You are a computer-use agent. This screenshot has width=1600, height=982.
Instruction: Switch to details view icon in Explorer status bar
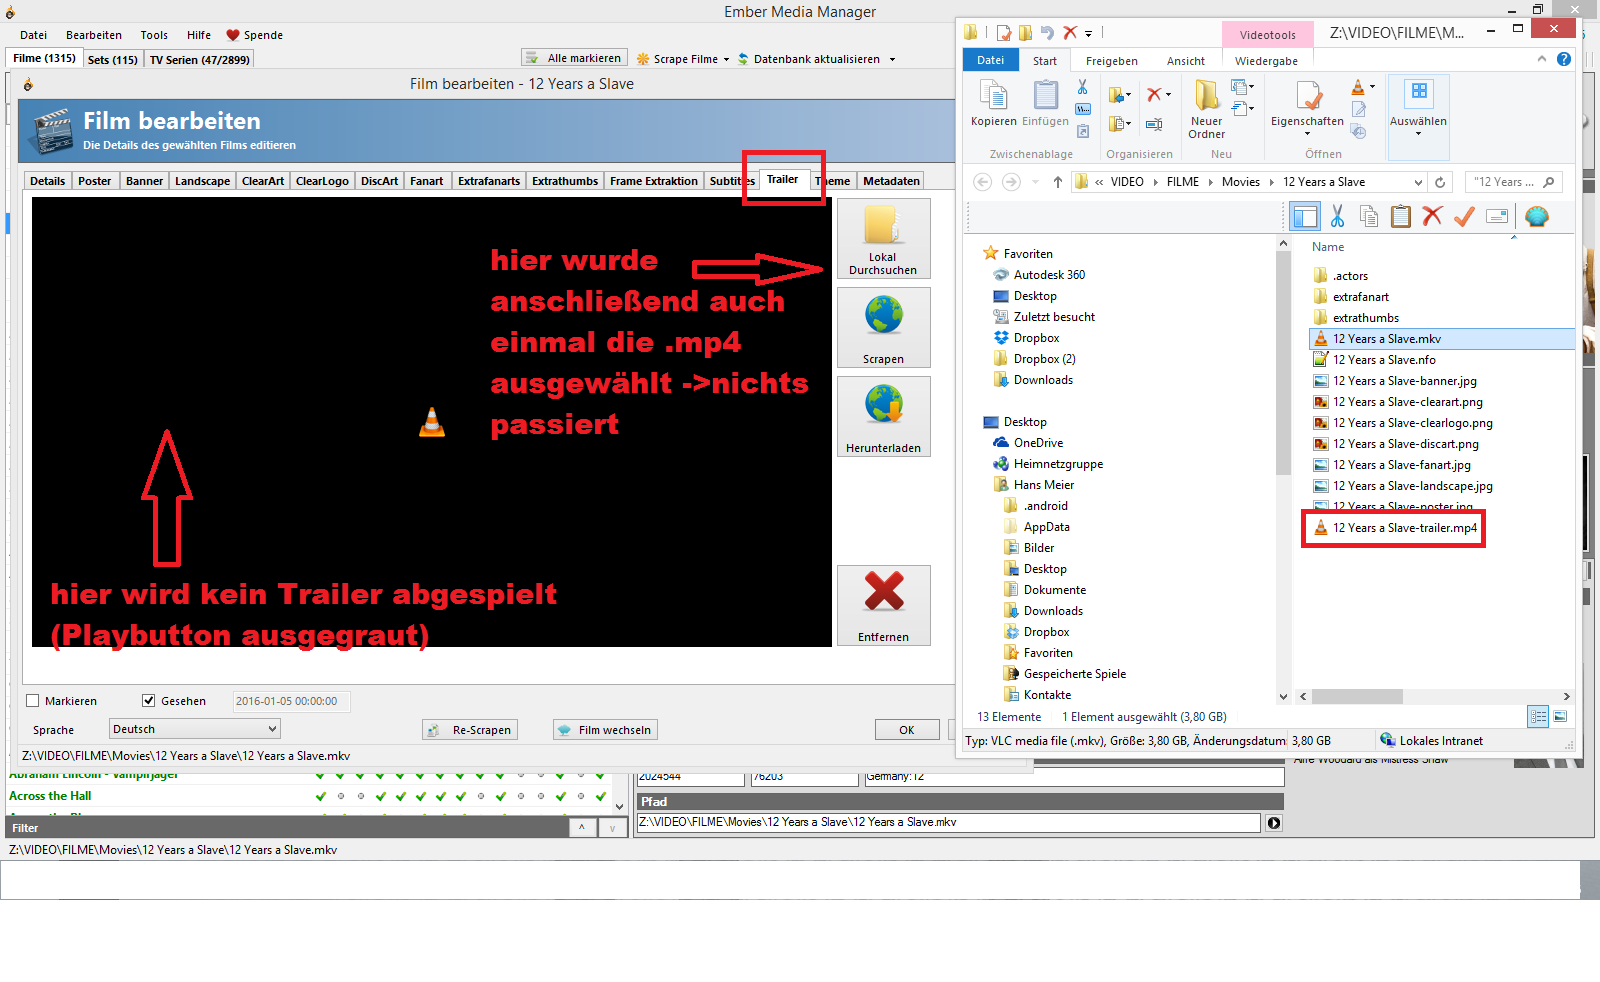pyautogui.click(x=1538, y=716)
